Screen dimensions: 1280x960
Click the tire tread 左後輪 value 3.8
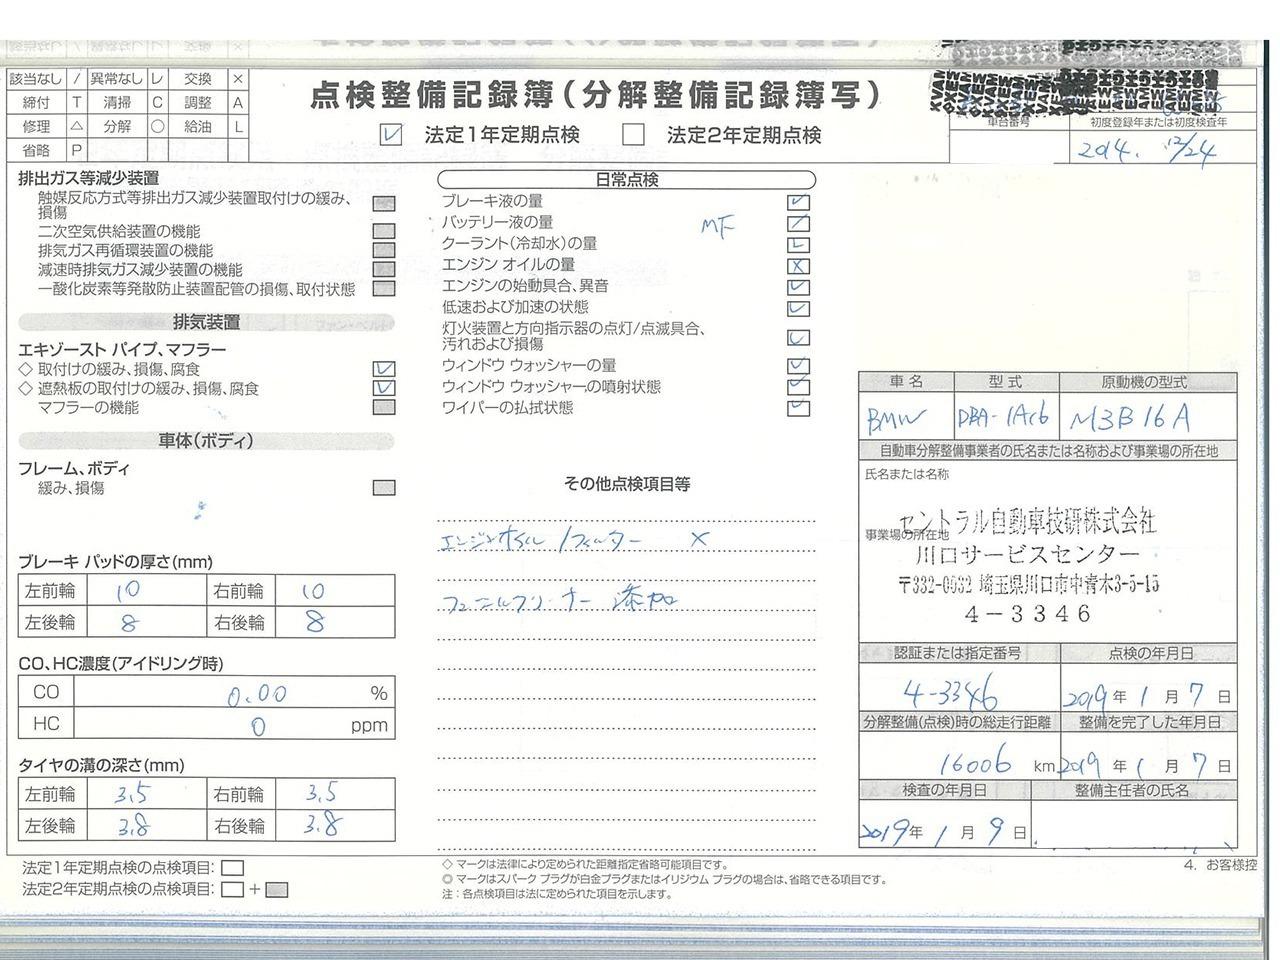(134, 827)
